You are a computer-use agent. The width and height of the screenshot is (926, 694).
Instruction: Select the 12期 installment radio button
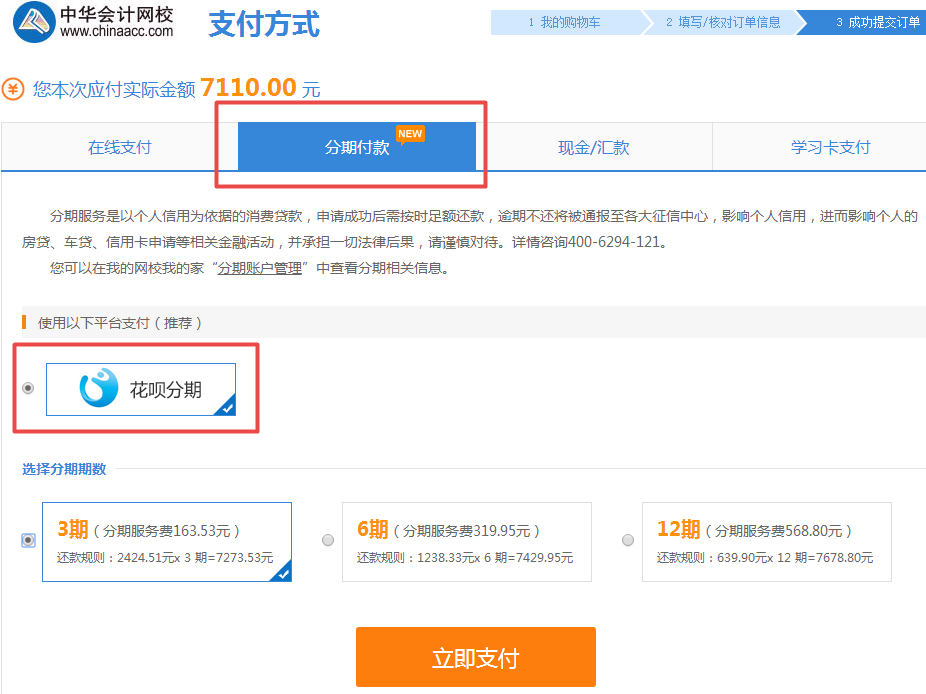(628, 540)
